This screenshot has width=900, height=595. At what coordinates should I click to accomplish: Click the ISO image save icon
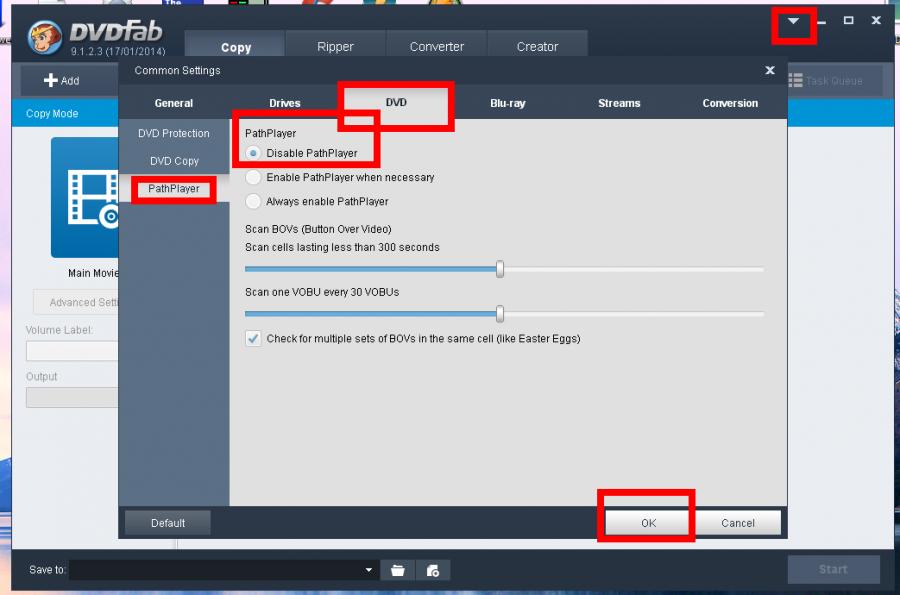[x=433, y=570]
